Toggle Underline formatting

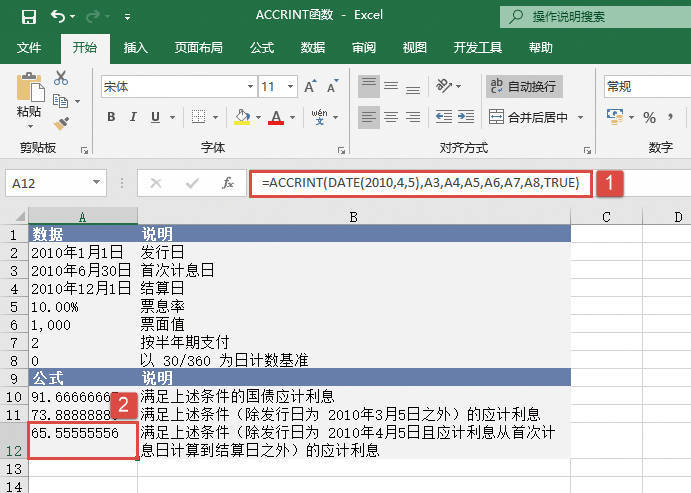pyautogui.click(x=155, y=117)
